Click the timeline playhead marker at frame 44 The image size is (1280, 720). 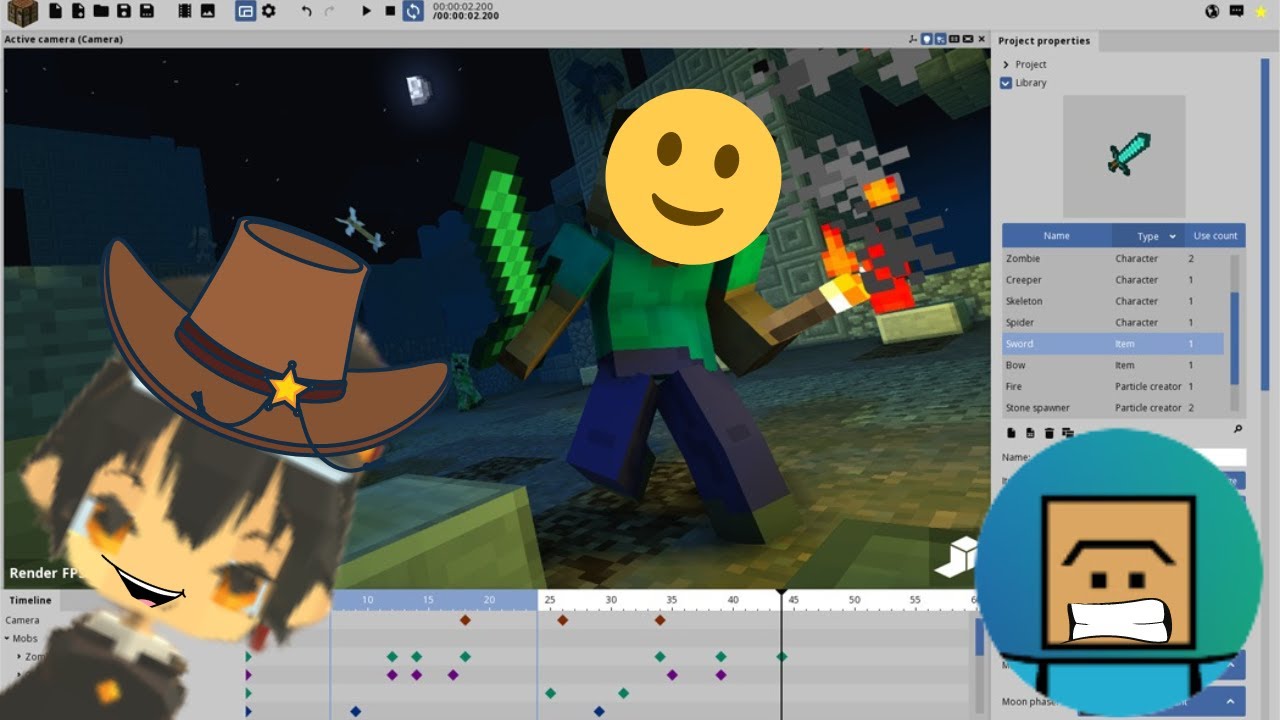tap(781, 594)
